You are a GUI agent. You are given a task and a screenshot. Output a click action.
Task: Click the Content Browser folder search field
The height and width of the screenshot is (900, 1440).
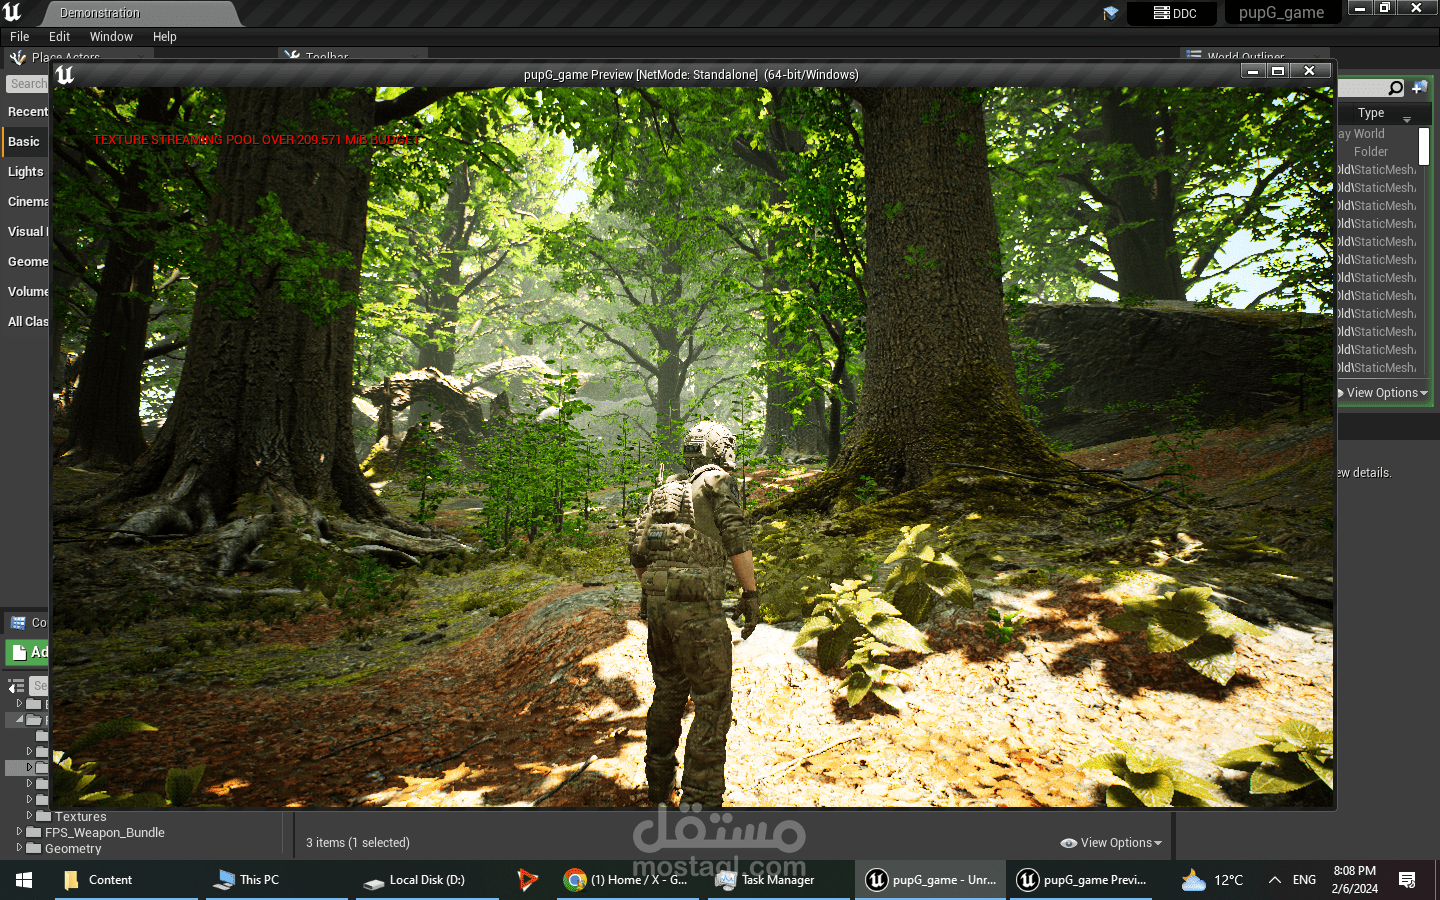(x=39, y=686)
